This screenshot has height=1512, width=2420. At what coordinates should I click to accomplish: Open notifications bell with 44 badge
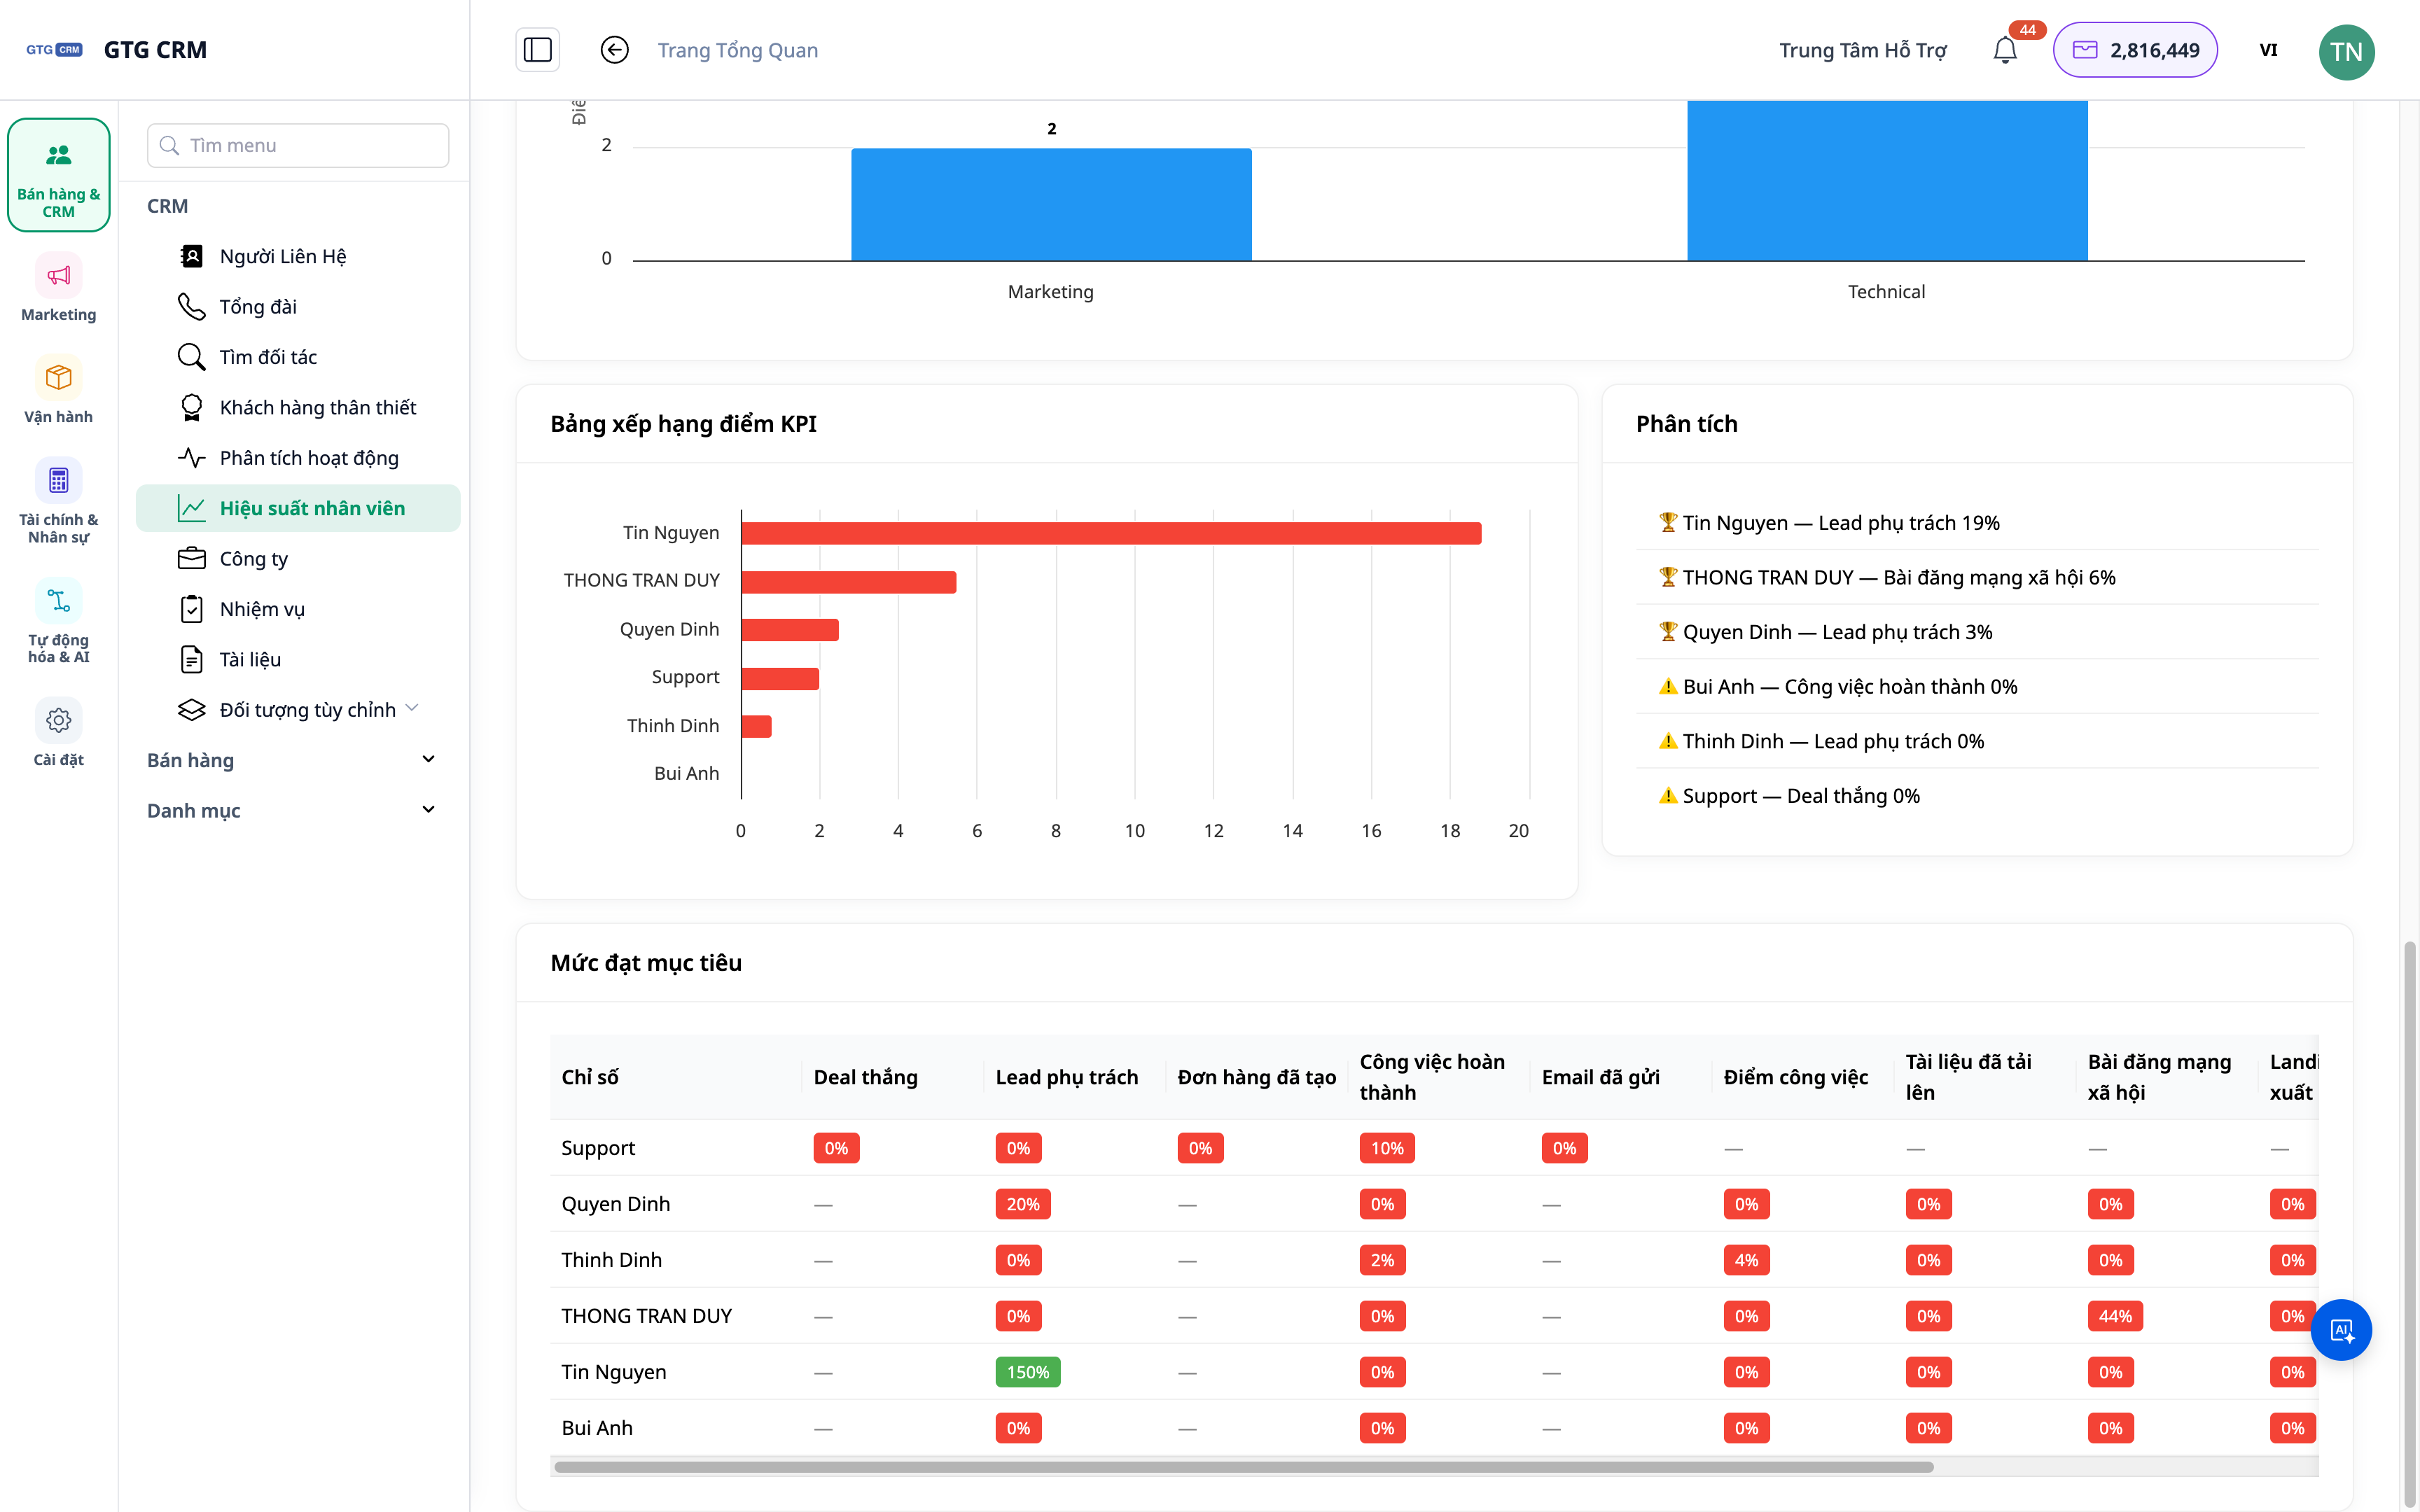coord(2005,49)
